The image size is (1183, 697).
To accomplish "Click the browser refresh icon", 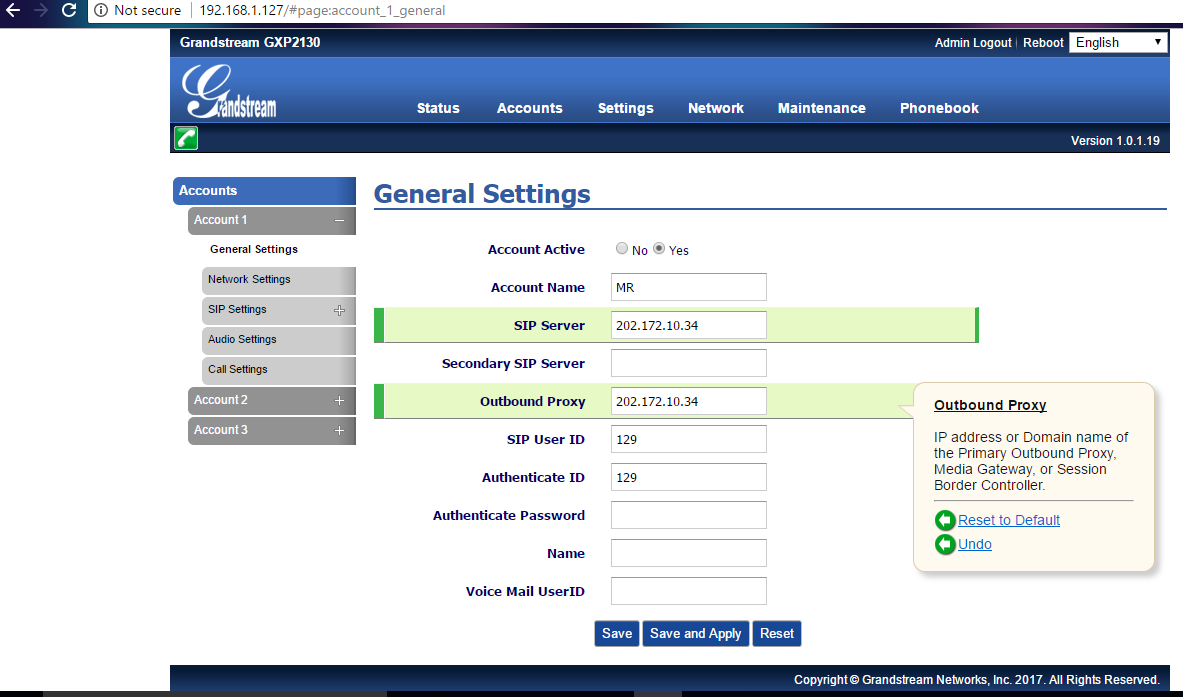I will point(67,11).
